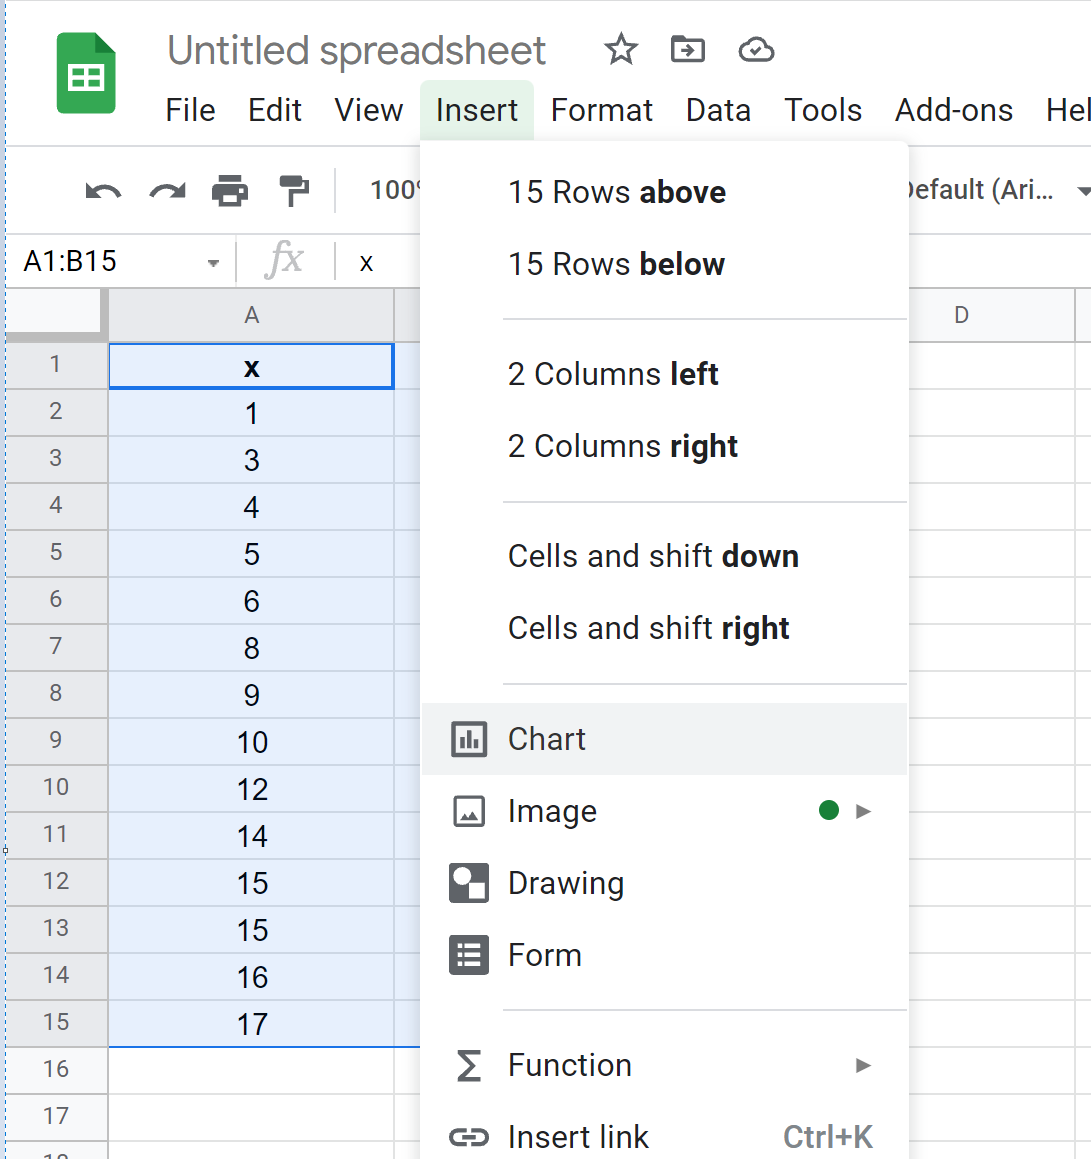Select the paint format roller tool
The height and width of the screenshot is (1159, 1091).
pos(294,190)
